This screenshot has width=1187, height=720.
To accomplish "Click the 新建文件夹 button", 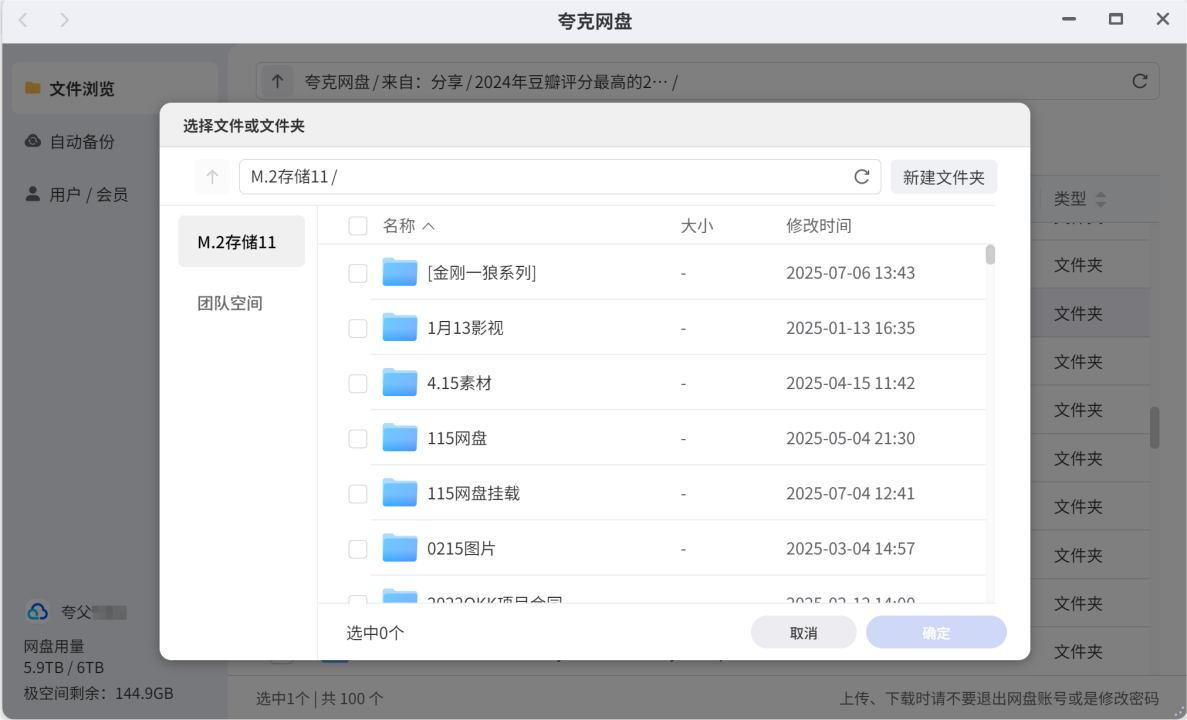I will click(x=943, y=176).
